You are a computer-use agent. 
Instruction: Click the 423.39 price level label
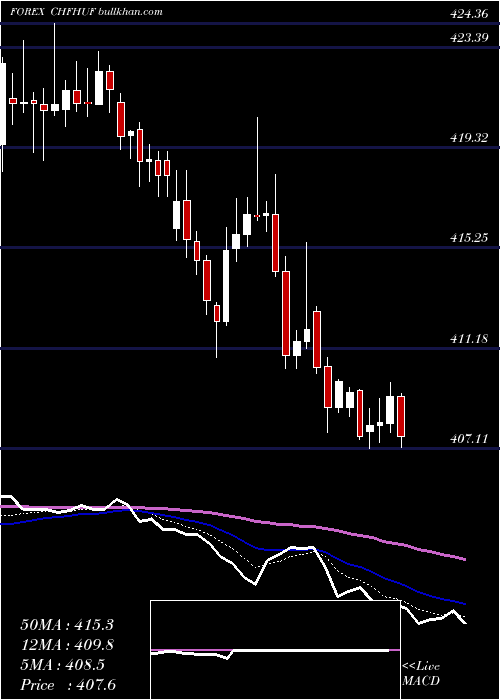469,38
